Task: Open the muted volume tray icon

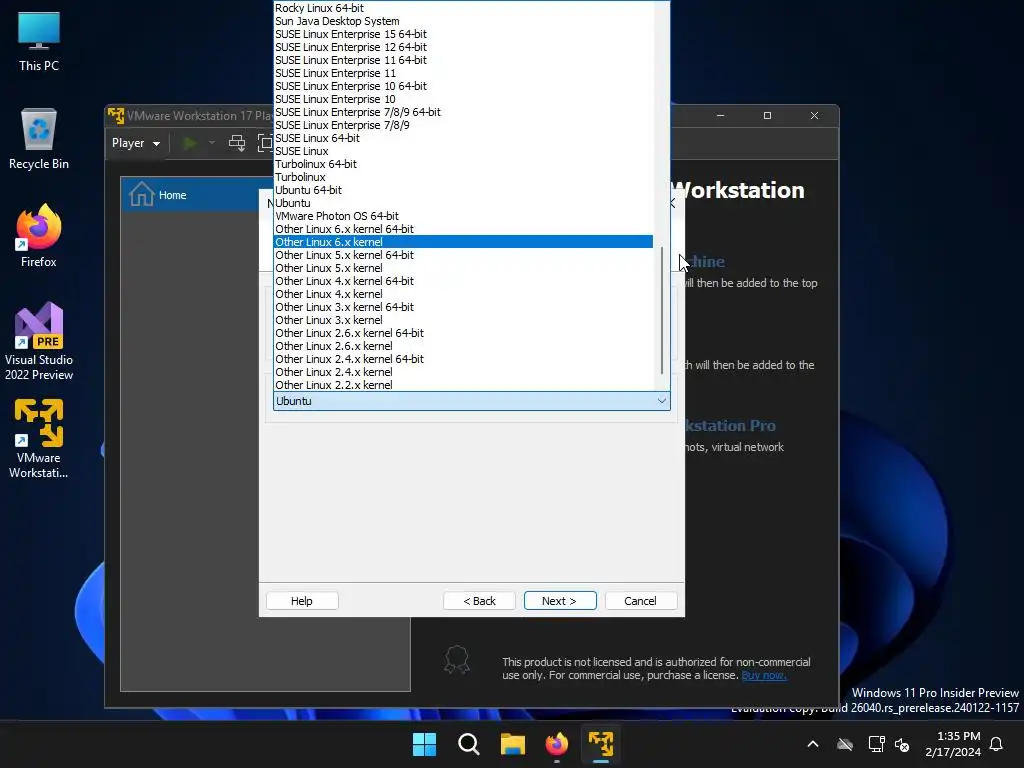Action: [902, 744]
